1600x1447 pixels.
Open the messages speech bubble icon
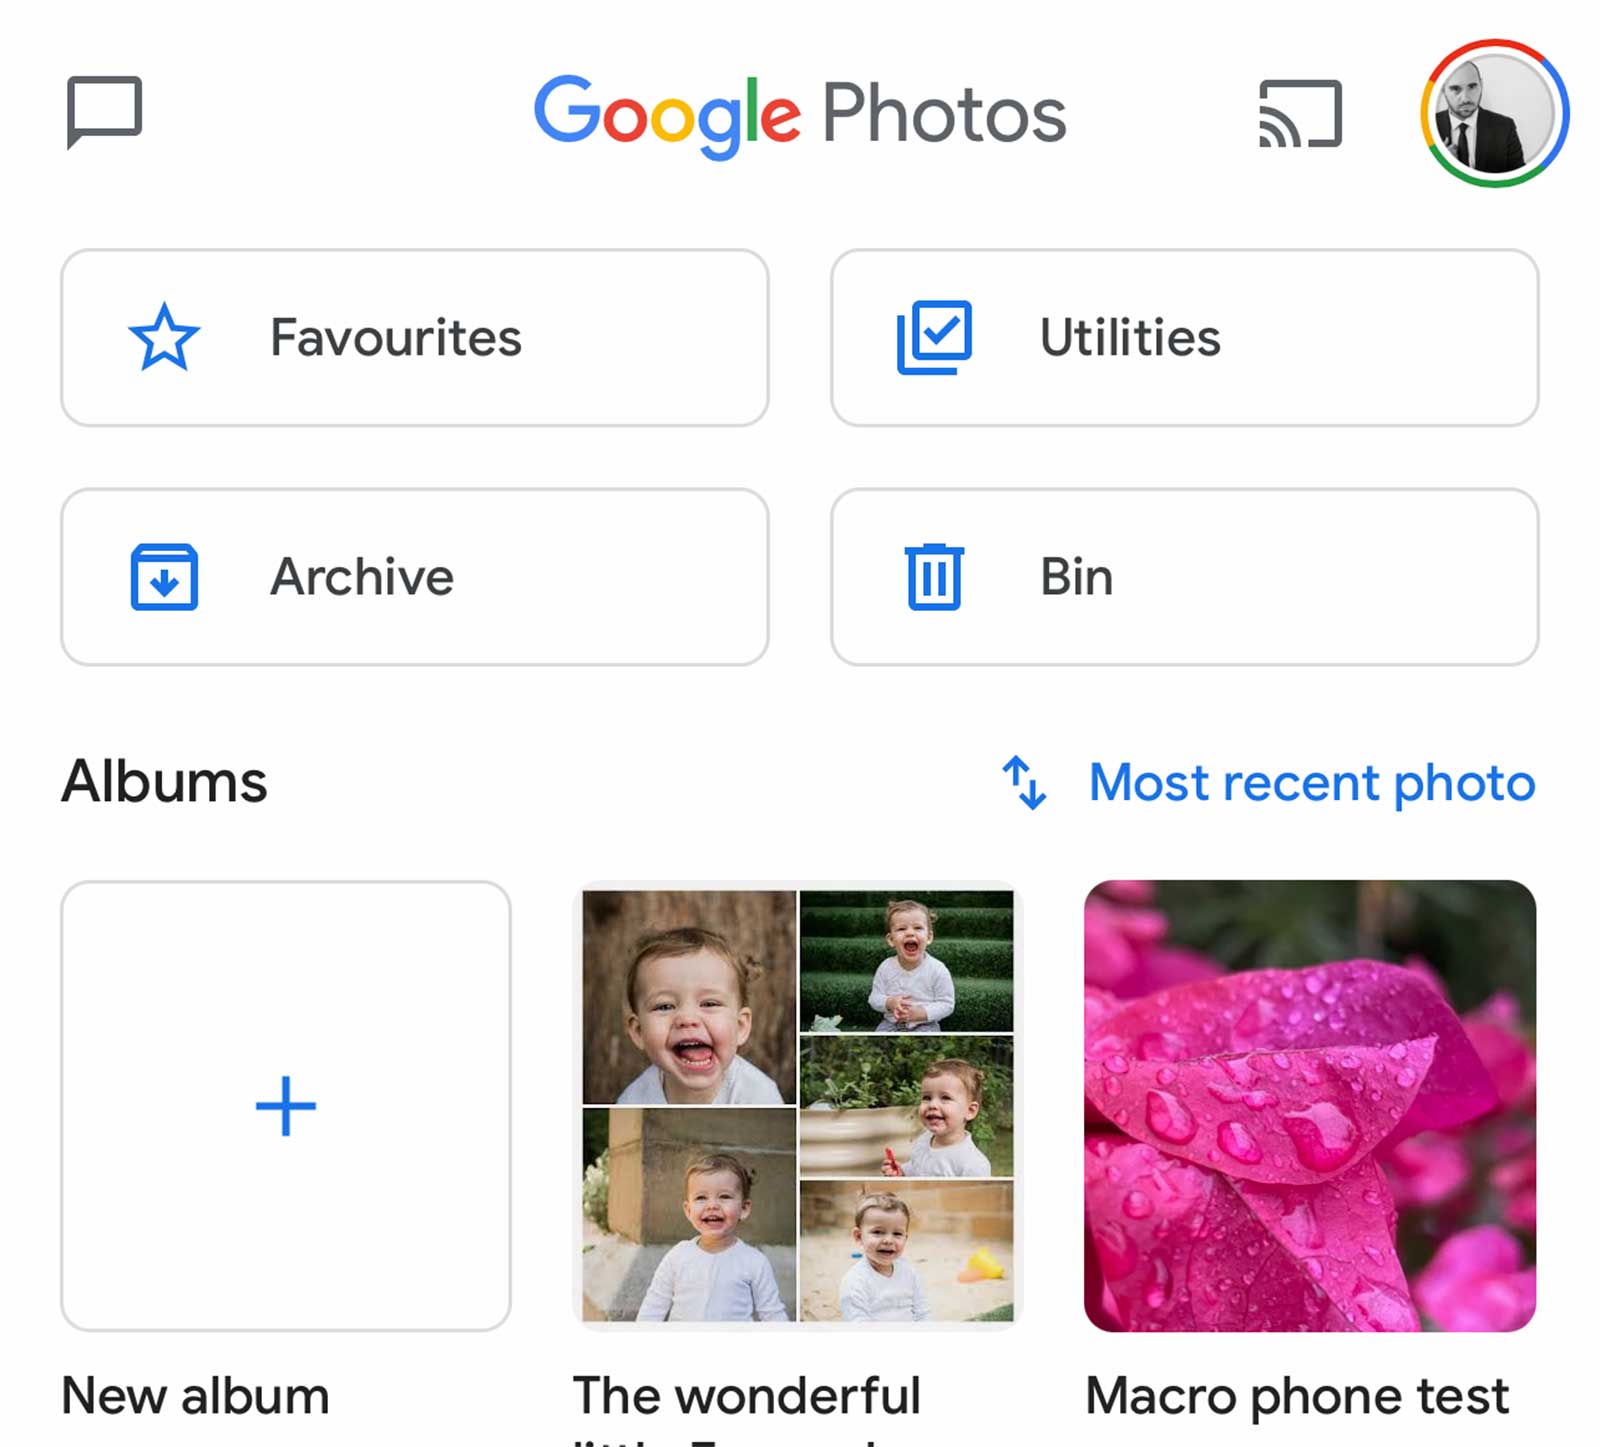click(x=104, y=110)
